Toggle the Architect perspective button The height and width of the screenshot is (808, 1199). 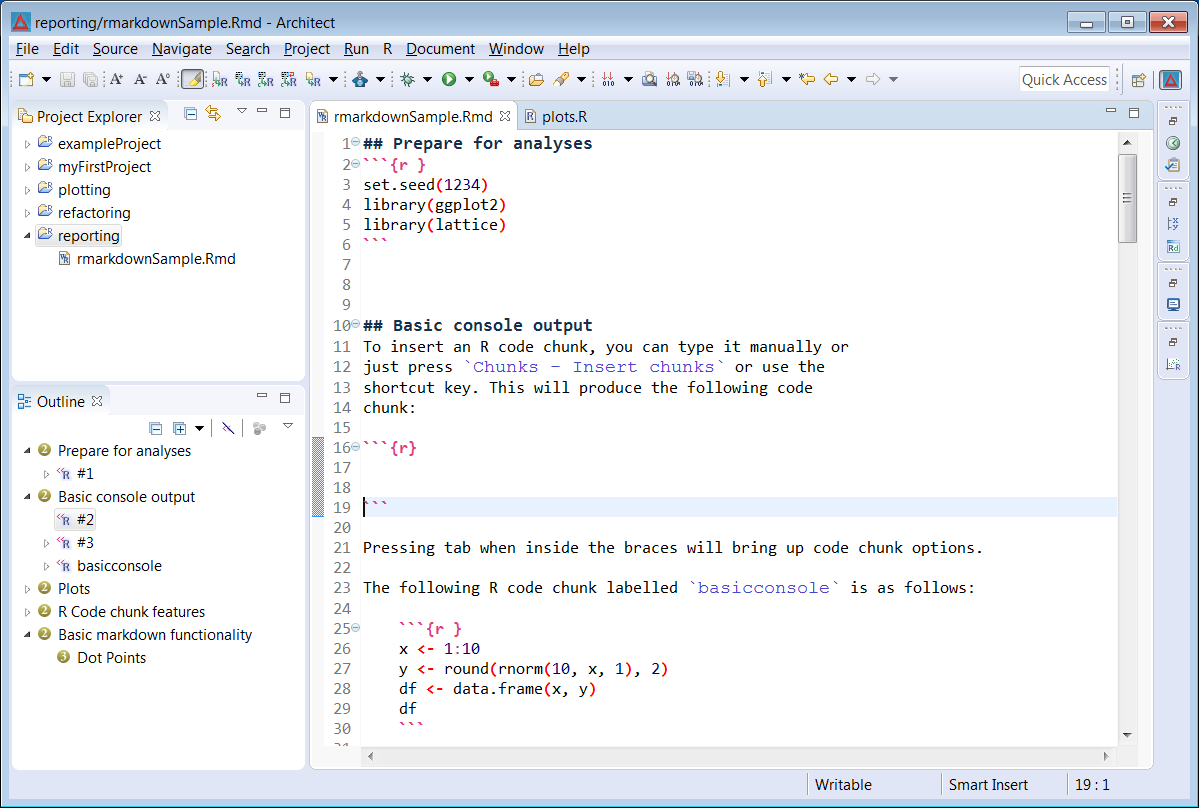pyautogui.click(x=1171, y=80)
